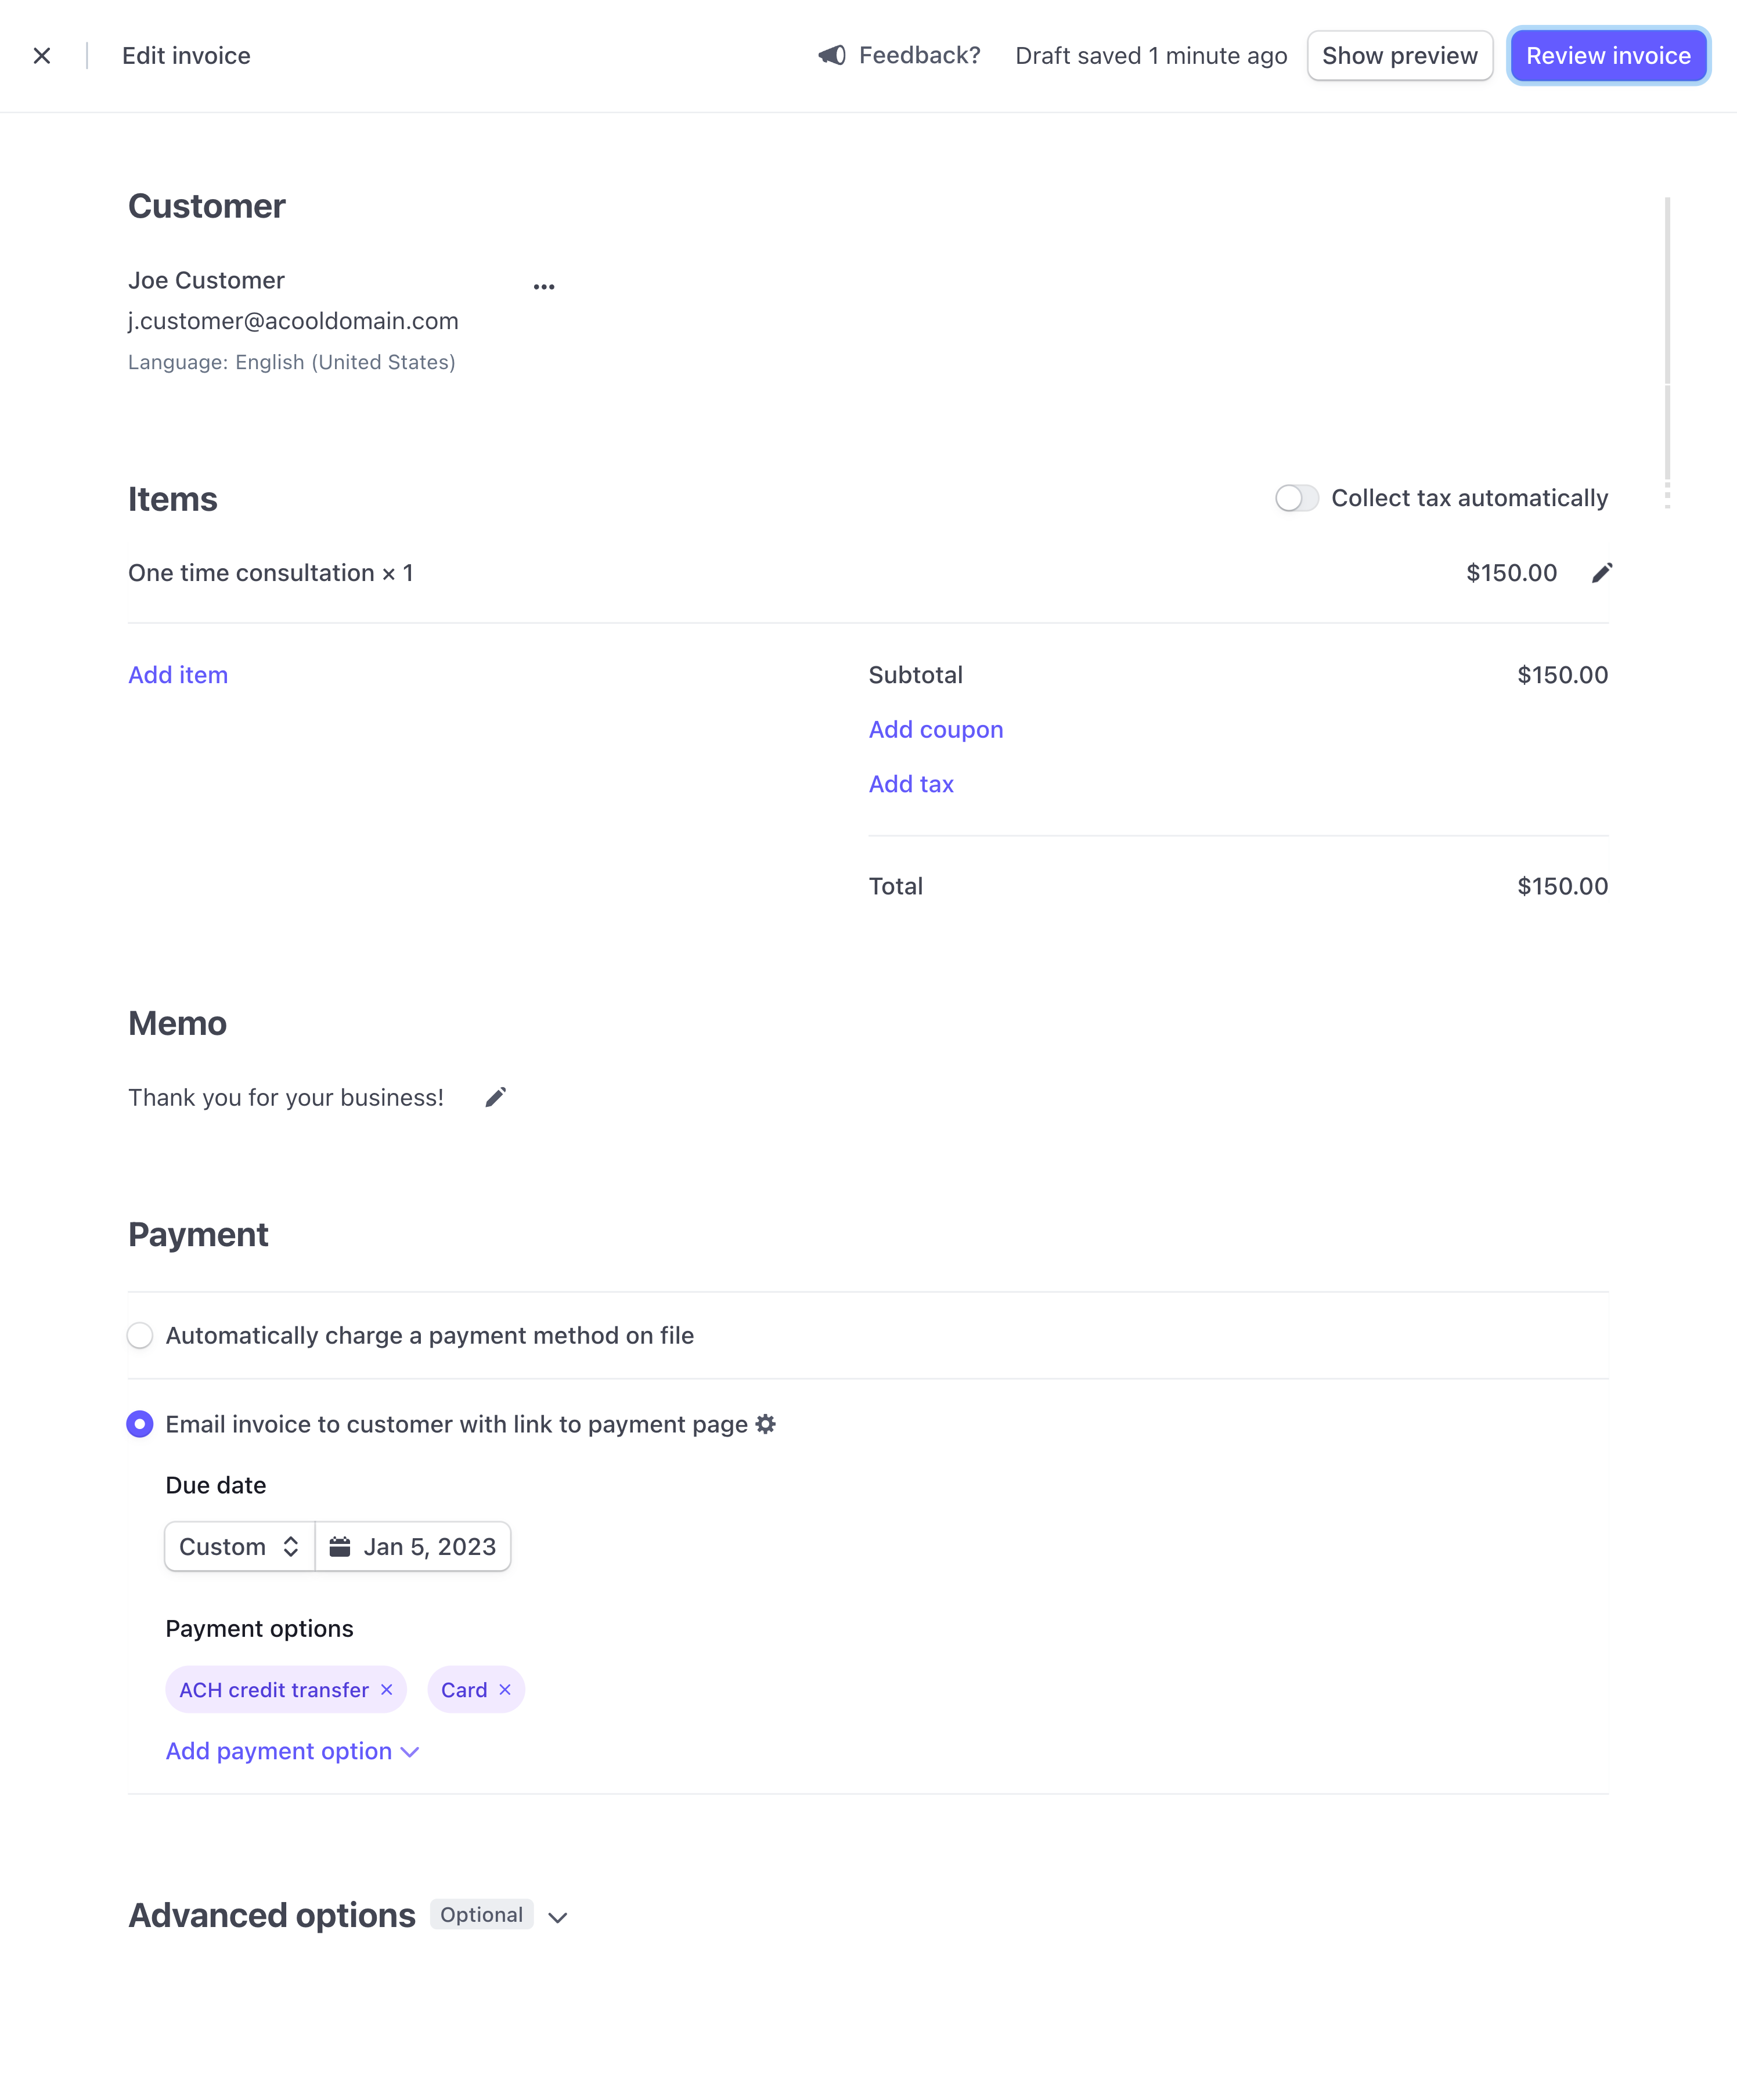Select Automatically charge a payment method on file

[140, 1335]
